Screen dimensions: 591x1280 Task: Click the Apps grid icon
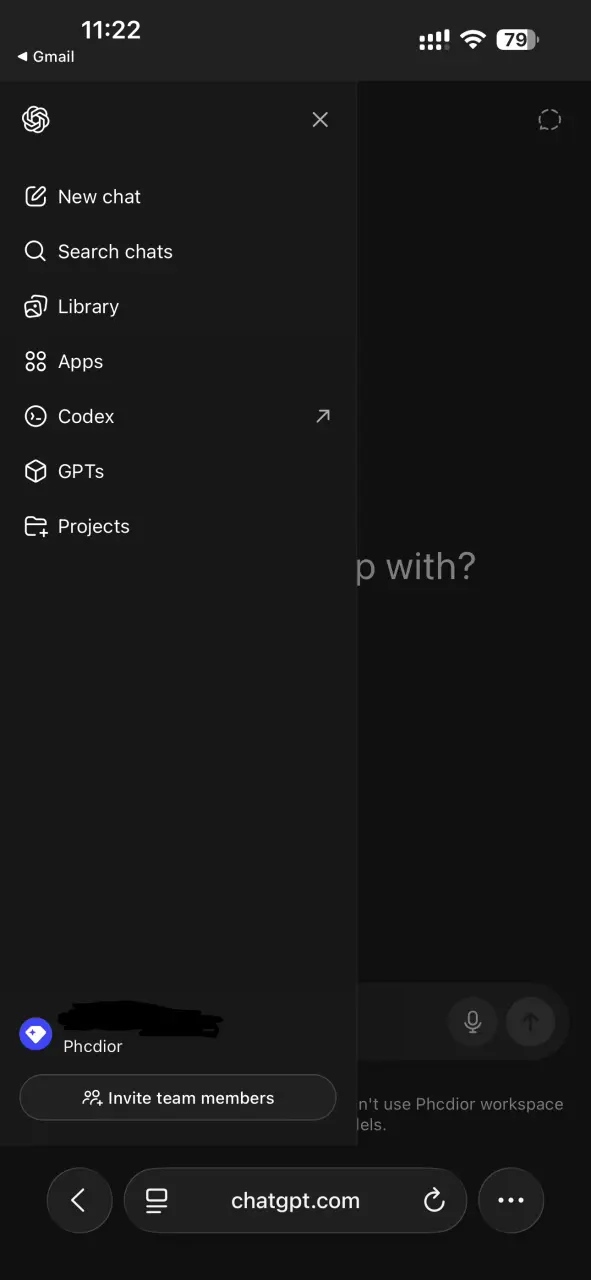(36, 362)
